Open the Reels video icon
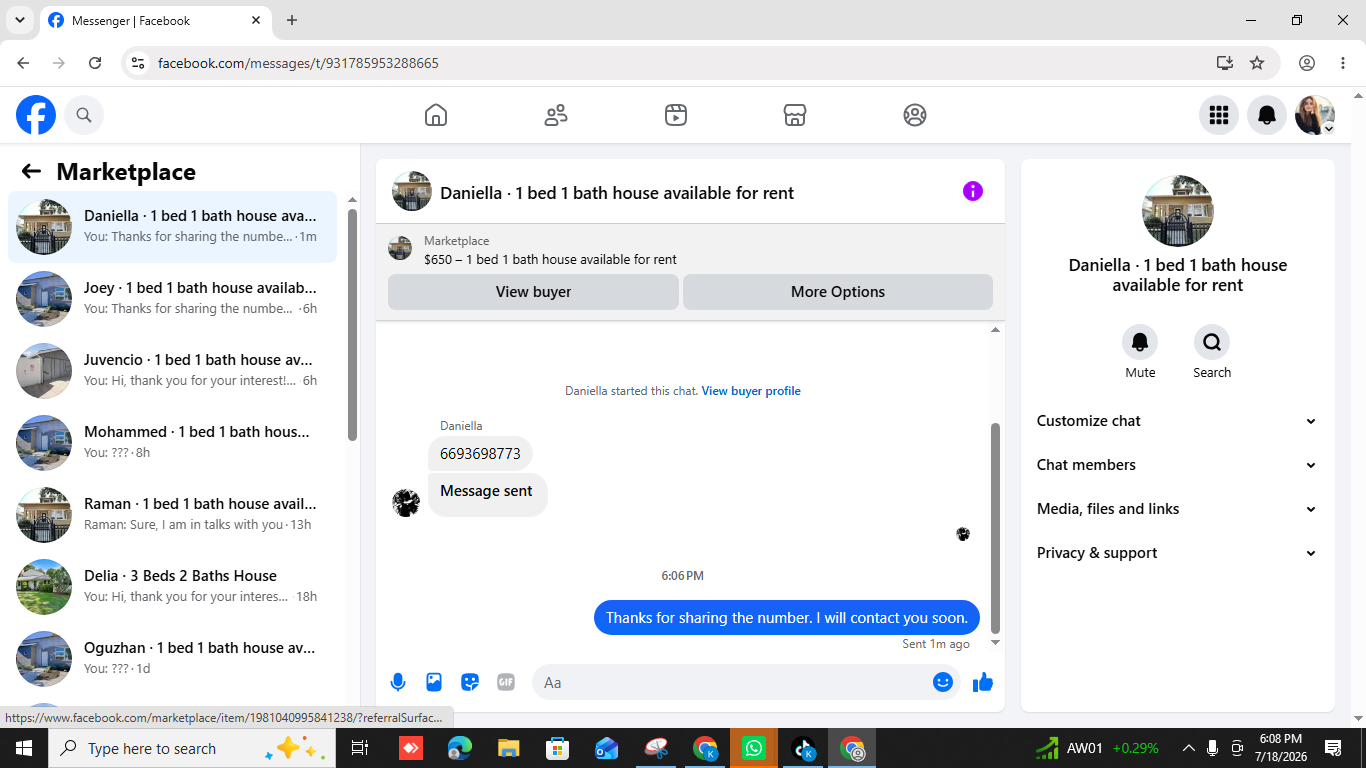The image size is (1366, 768). 676,115
